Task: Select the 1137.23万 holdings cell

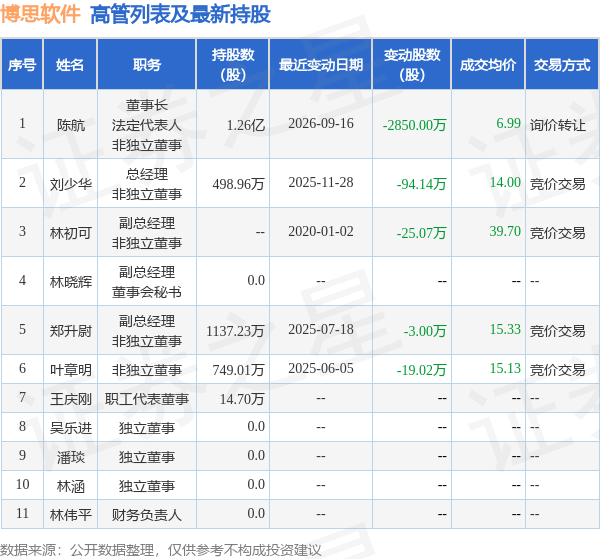Action: point(235,331)
